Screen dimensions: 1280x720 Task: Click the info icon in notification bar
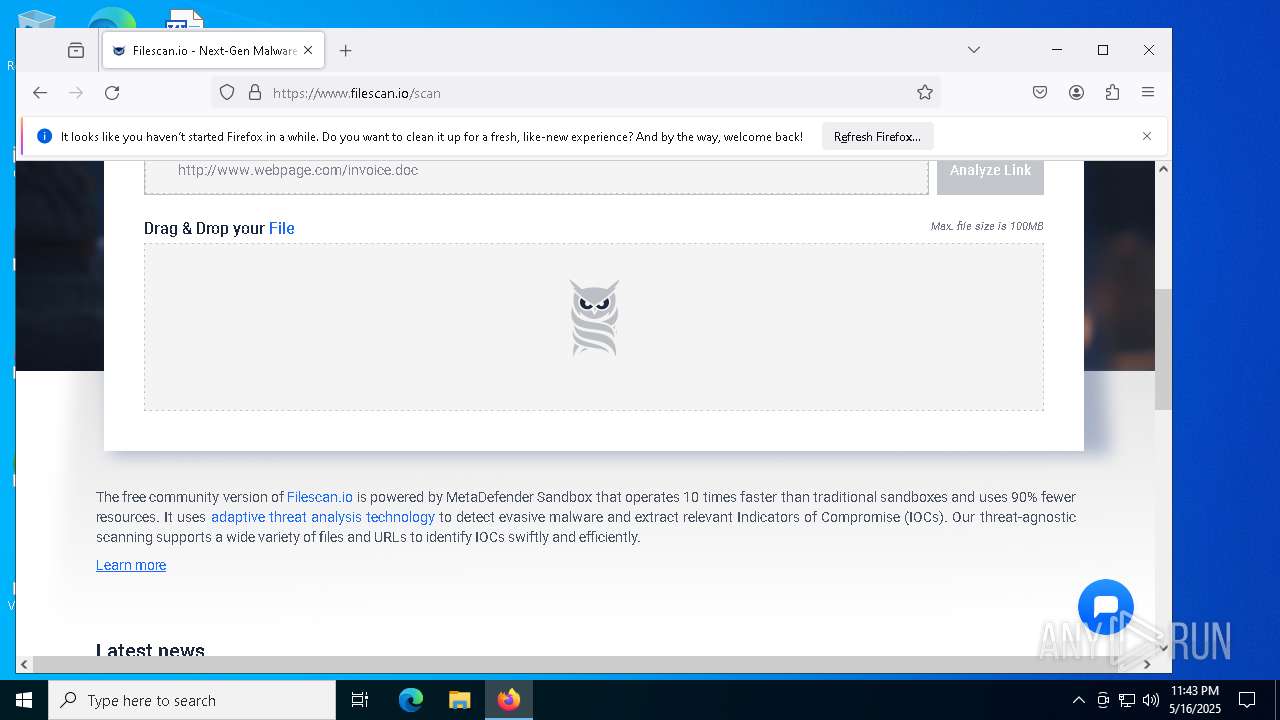44,136
